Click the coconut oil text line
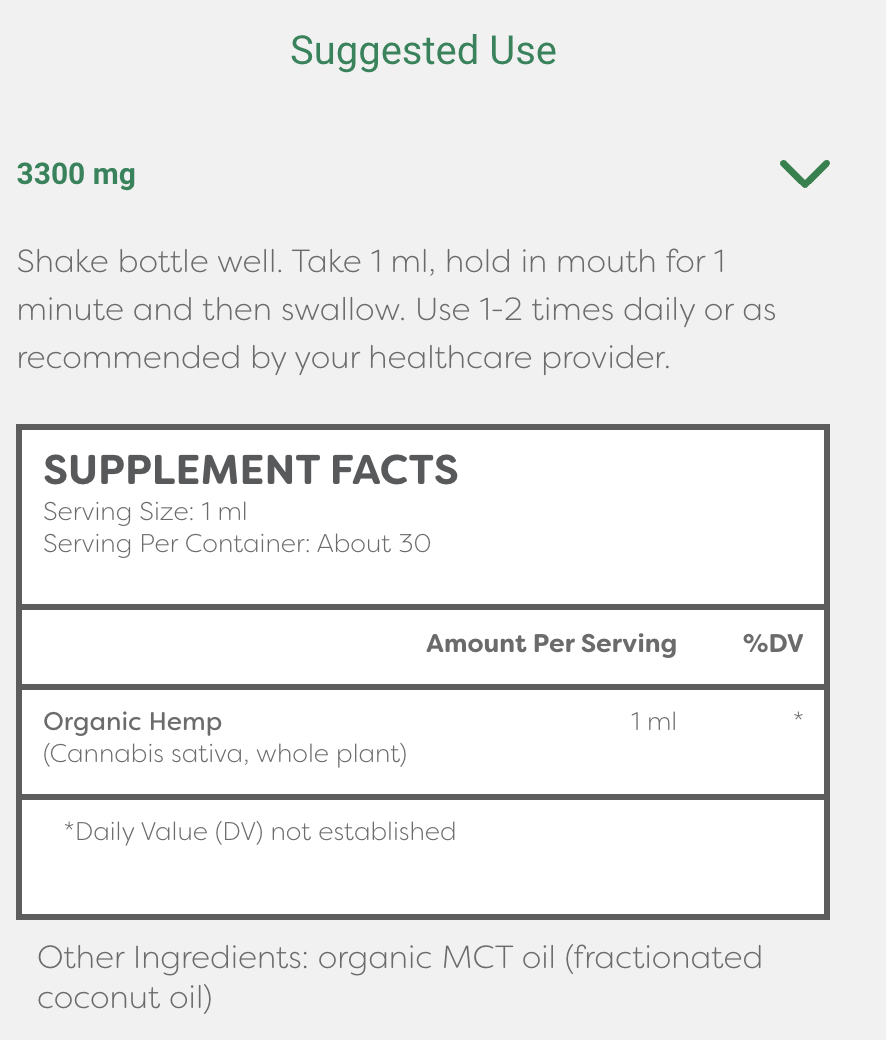The image size is (886, 1040). [x=125, y=998]
